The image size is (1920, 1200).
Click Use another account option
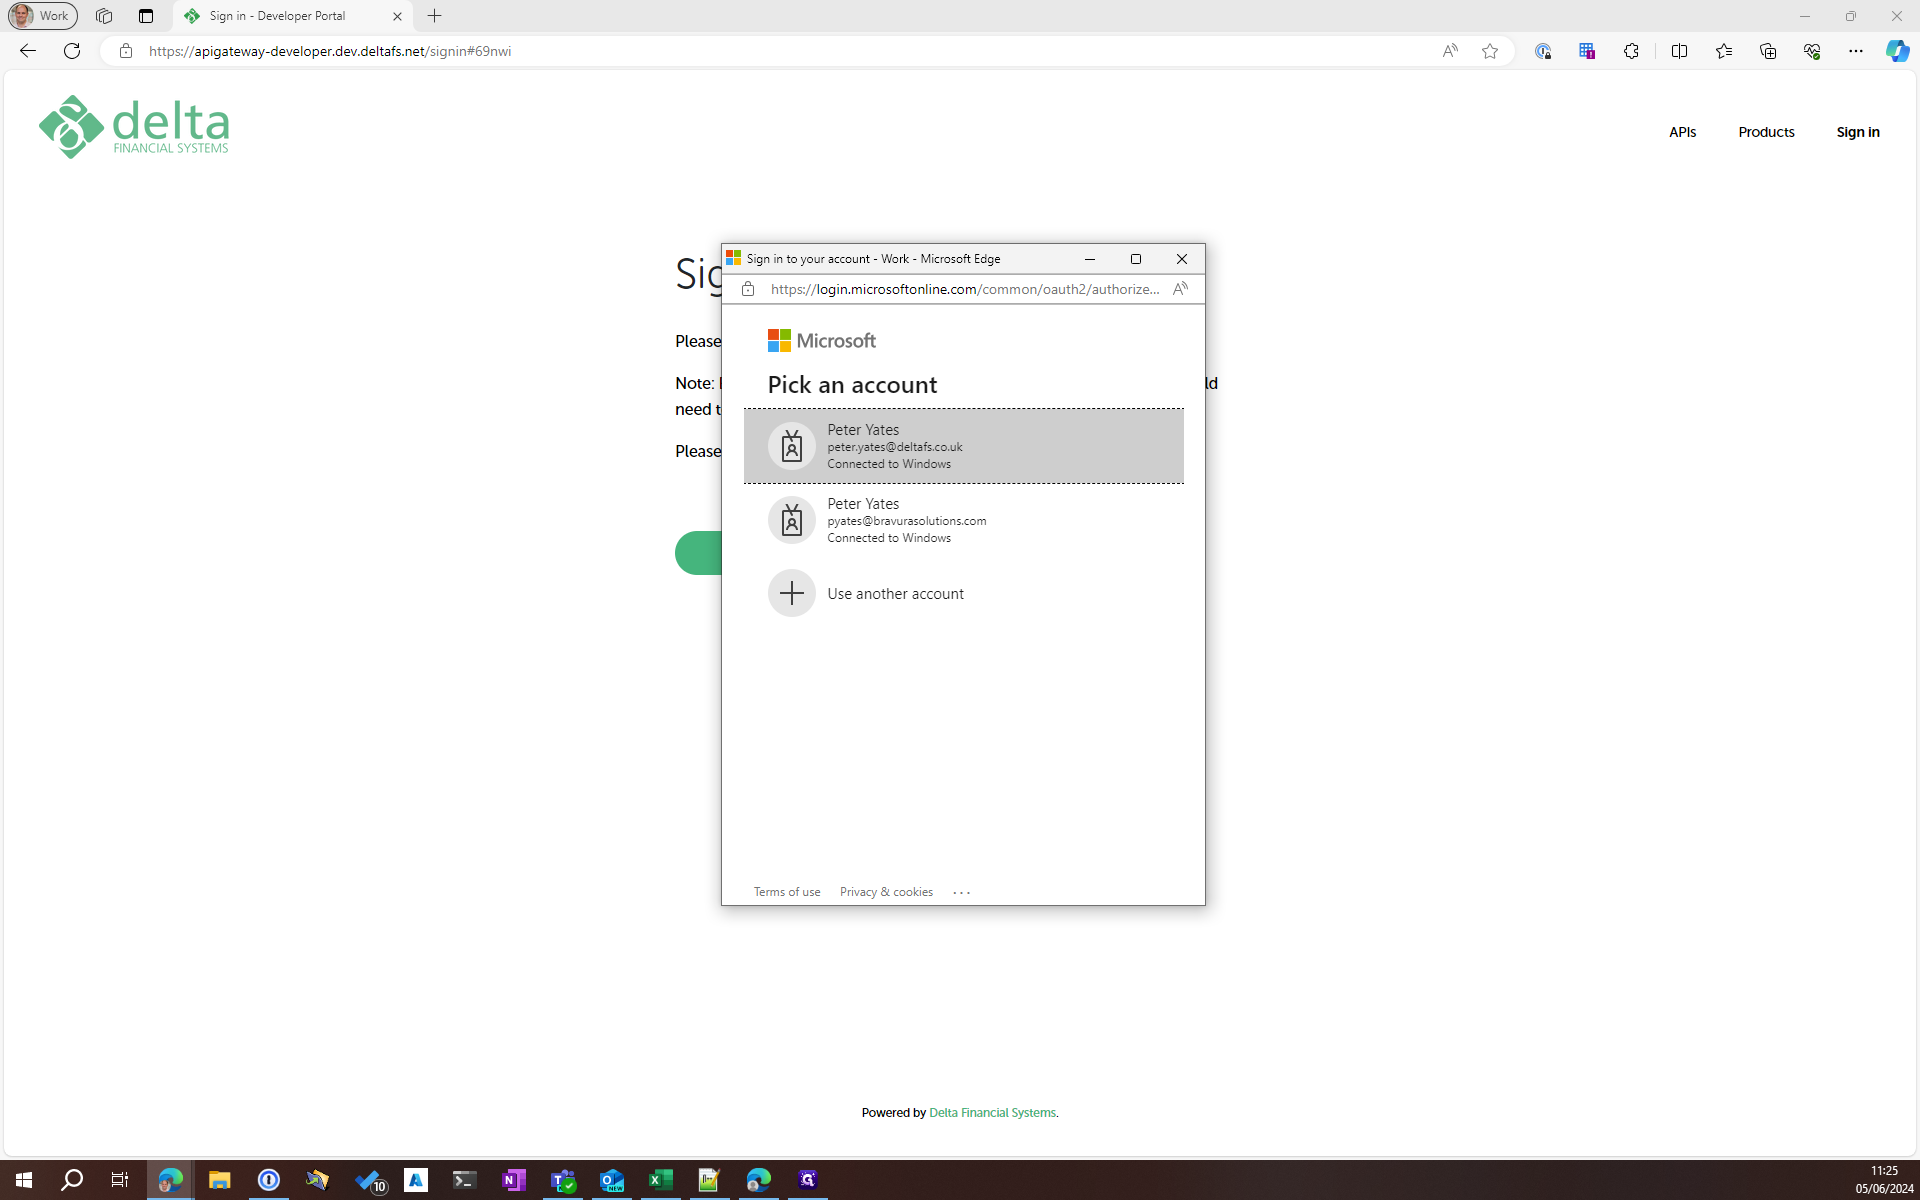(x=963, y=593)
